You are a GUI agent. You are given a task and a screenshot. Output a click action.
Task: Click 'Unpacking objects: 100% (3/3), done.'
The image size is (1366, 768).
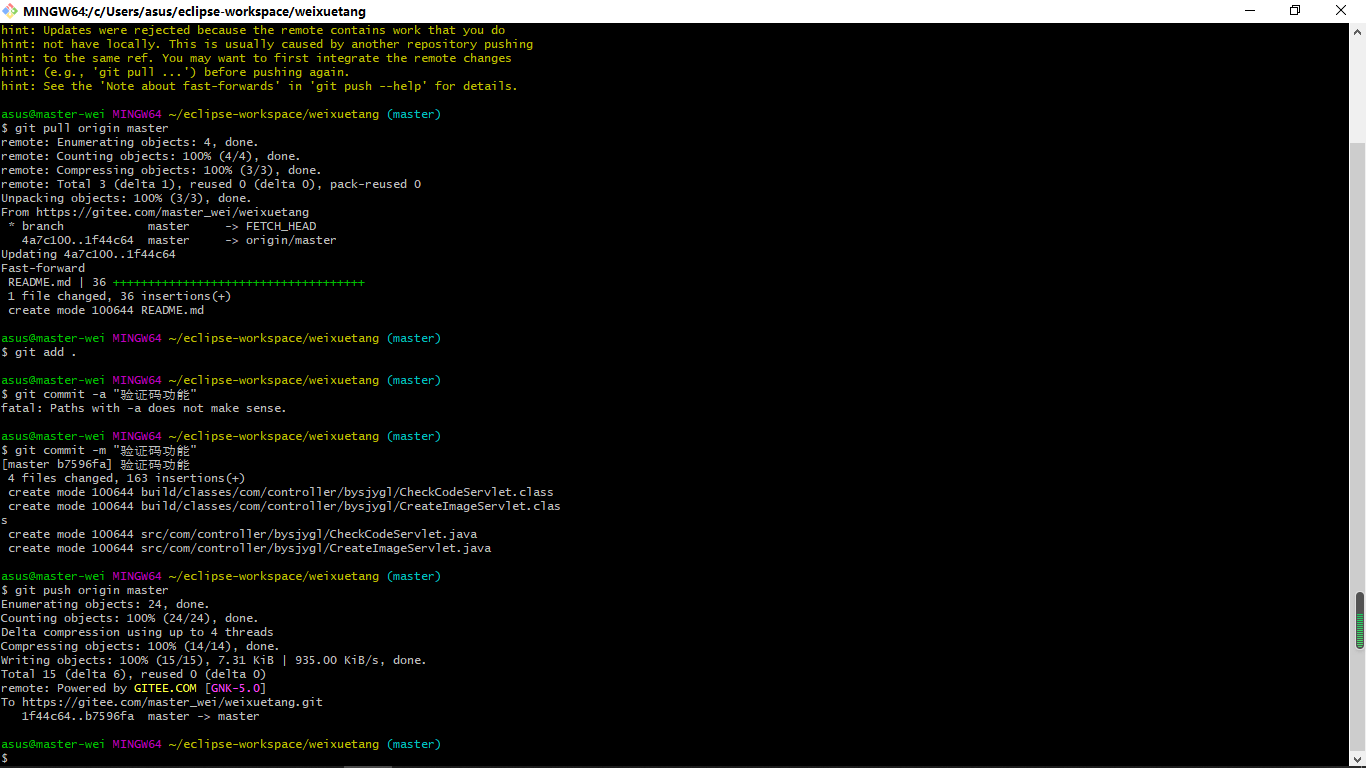point(126,198)
